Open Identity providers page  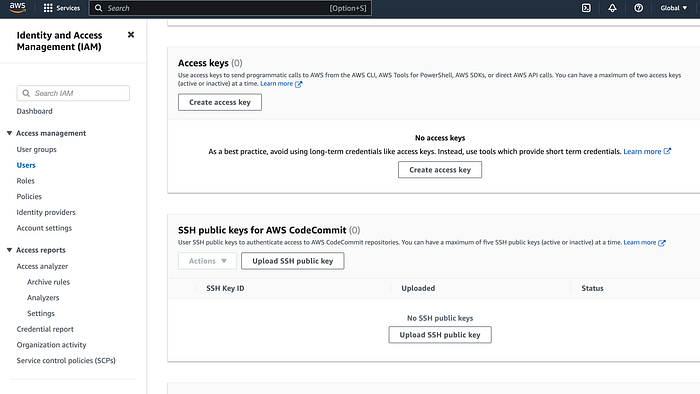(x=46, y=212)
